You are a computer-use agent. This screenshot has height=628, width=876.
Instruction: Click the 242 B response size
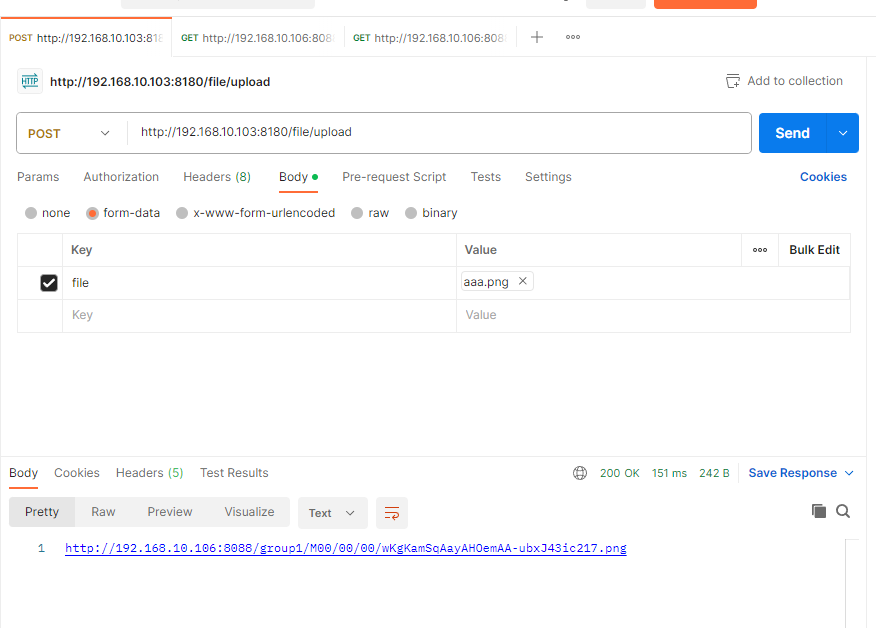[714, 473]
